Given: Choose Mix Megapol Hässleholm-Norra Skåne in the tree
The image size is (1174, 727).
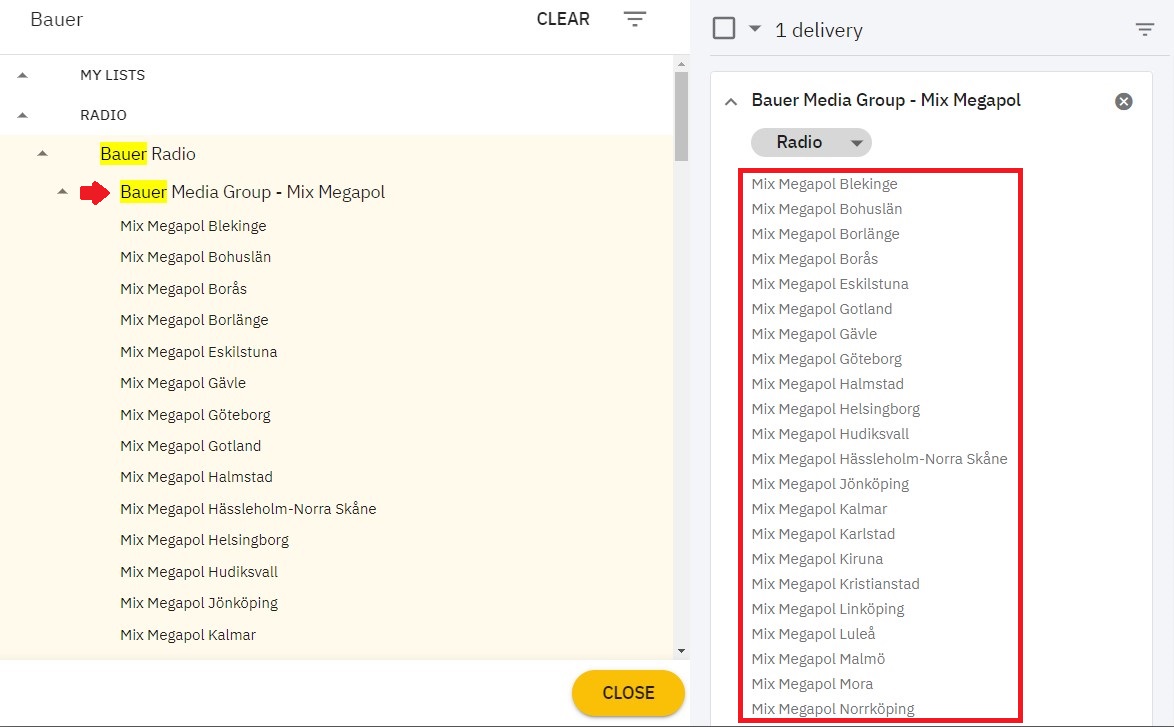Looking at the screenshot, I should [x=248, y=509].
